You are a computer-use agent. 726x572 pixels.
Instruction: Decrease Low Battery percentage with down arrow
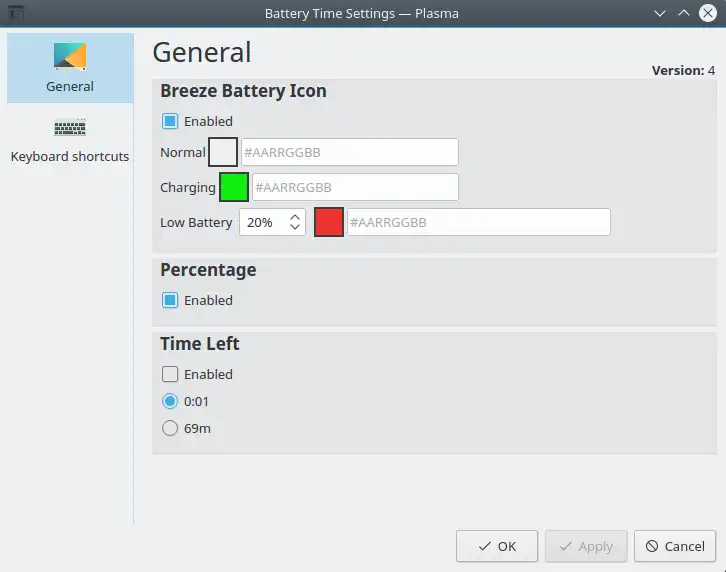(x=295, y=227)
